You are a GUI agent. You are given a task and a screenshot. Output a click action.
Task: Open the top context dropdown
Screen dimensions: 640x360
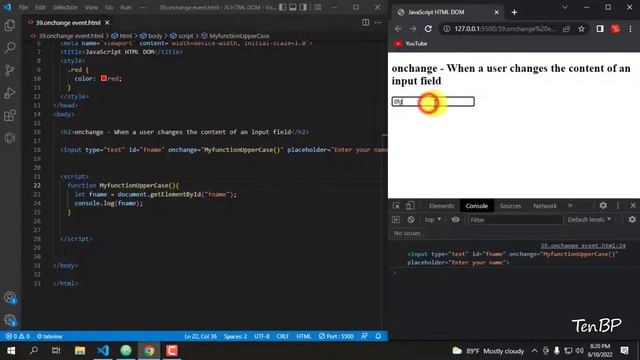pos(433,220)
